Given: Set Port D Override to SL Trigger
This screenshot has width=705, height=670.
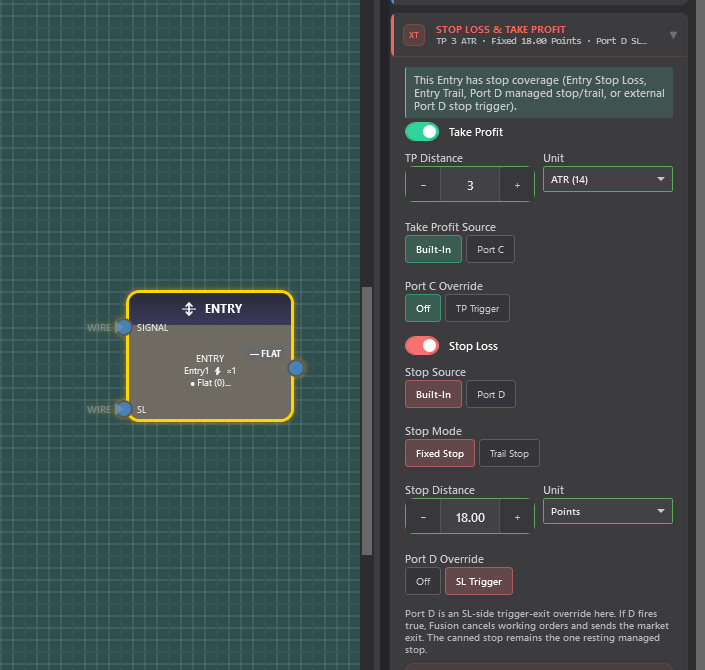Looking at the screenshot, I should pos(478,581).
